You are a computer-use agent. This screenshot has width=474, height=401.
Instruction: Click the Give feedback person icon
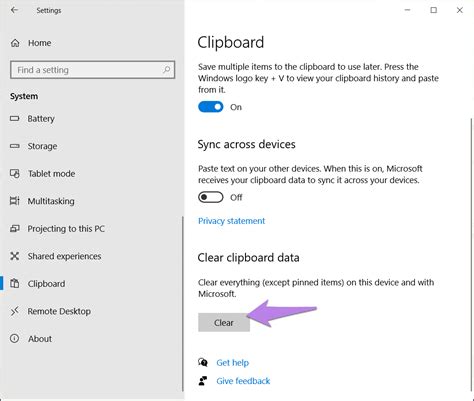pyautogui.click(x=203, y=381)
